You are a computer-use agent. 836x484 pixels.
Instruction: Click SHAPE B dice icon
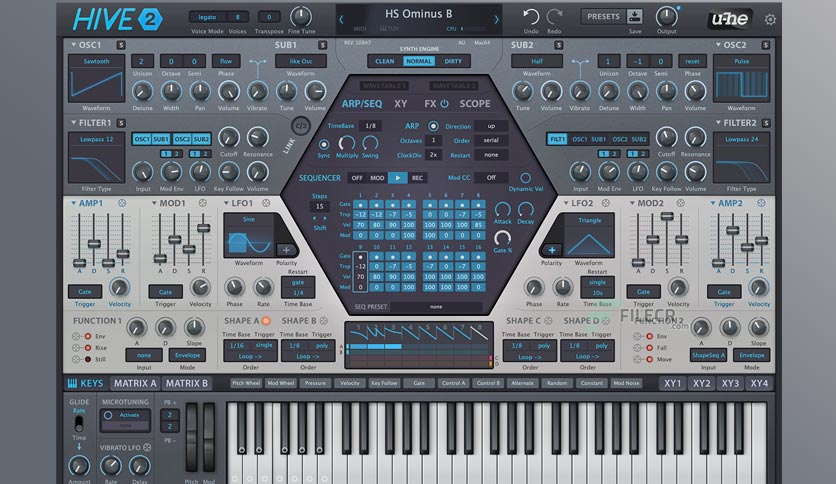[324, 320]
